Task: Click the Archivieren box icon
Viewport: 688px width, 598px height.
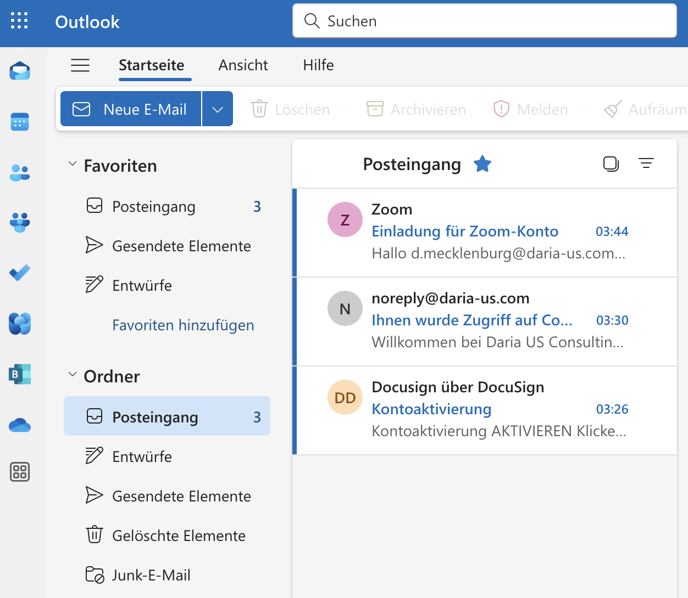Action: pyautogui.click(x=375, y=109)
